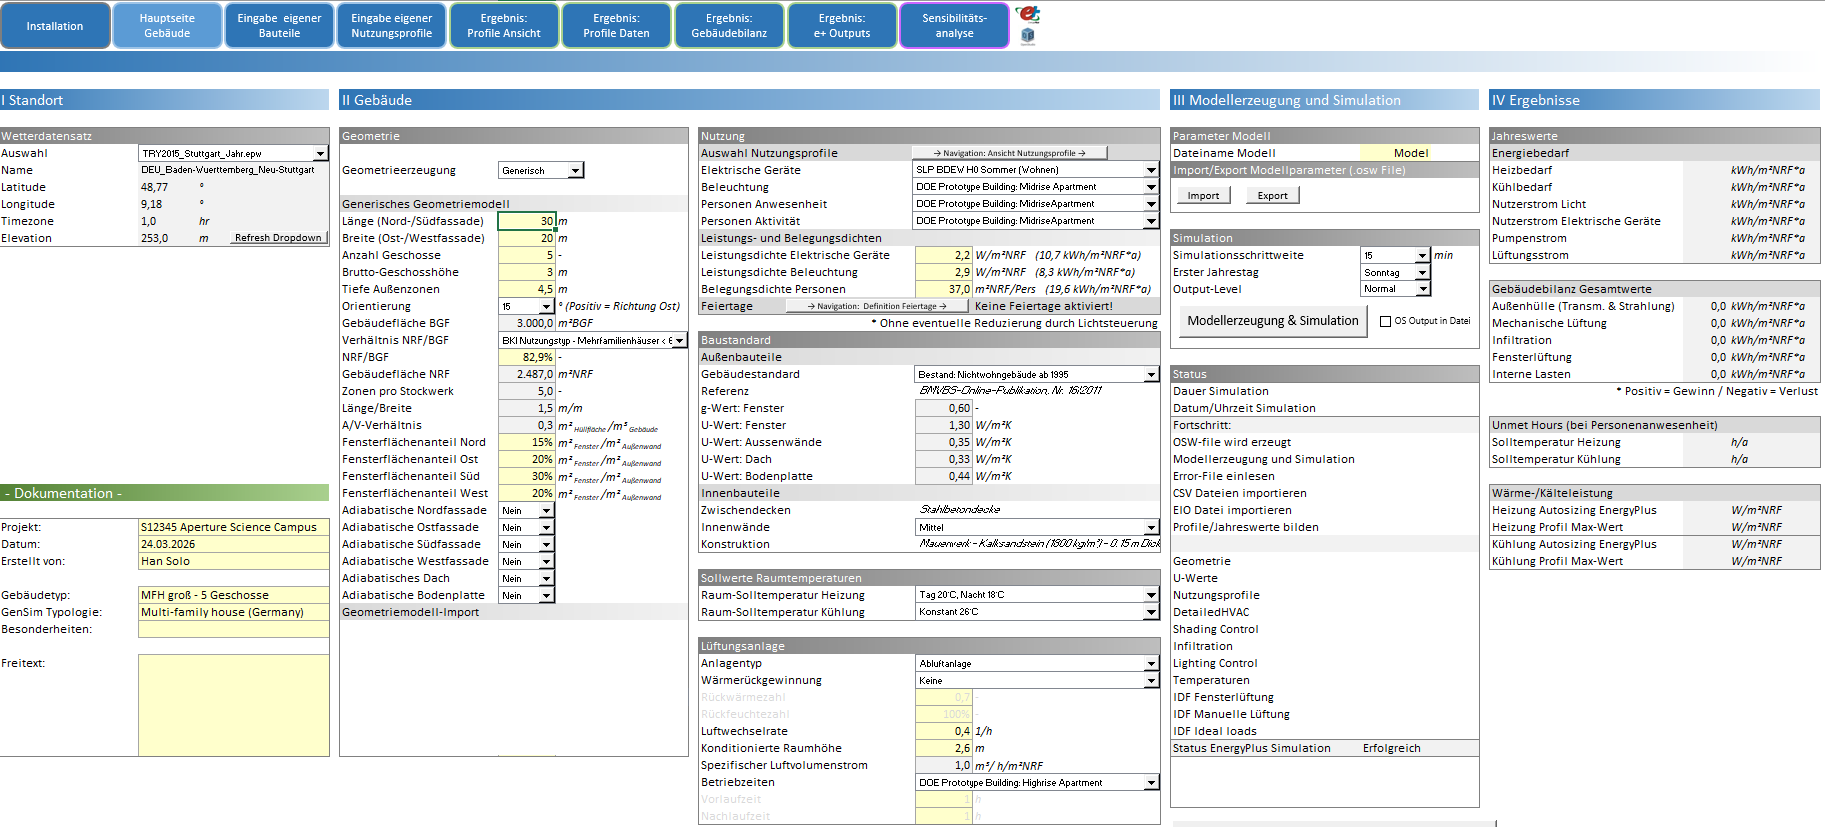
Task: Open the Orientierung value dropdown
Action: 546,306
